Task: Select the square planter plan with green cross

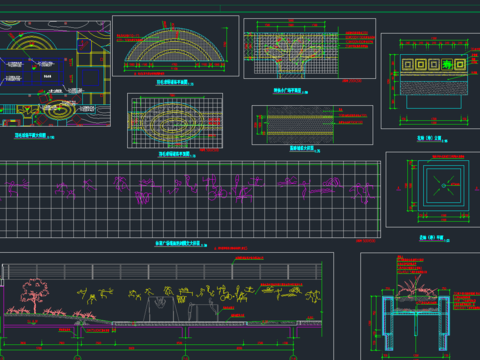Action: point(443,186)
